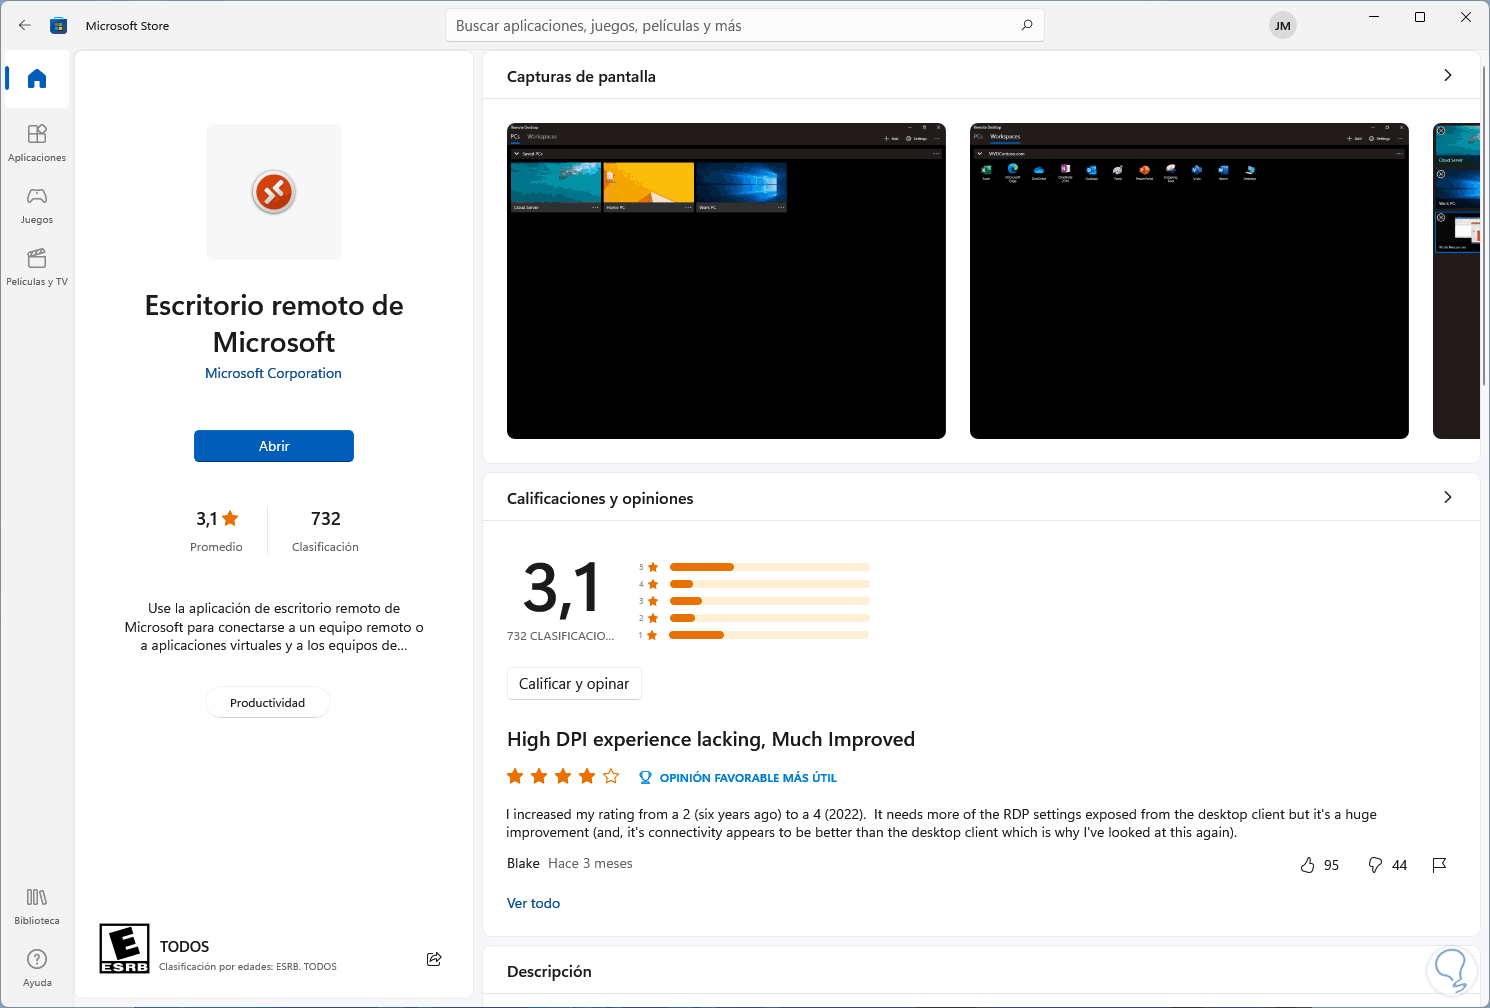The image size is (1490, 1008).
Task: Click the Microsoft Store logo icon
Action: (x=59, y=25)
